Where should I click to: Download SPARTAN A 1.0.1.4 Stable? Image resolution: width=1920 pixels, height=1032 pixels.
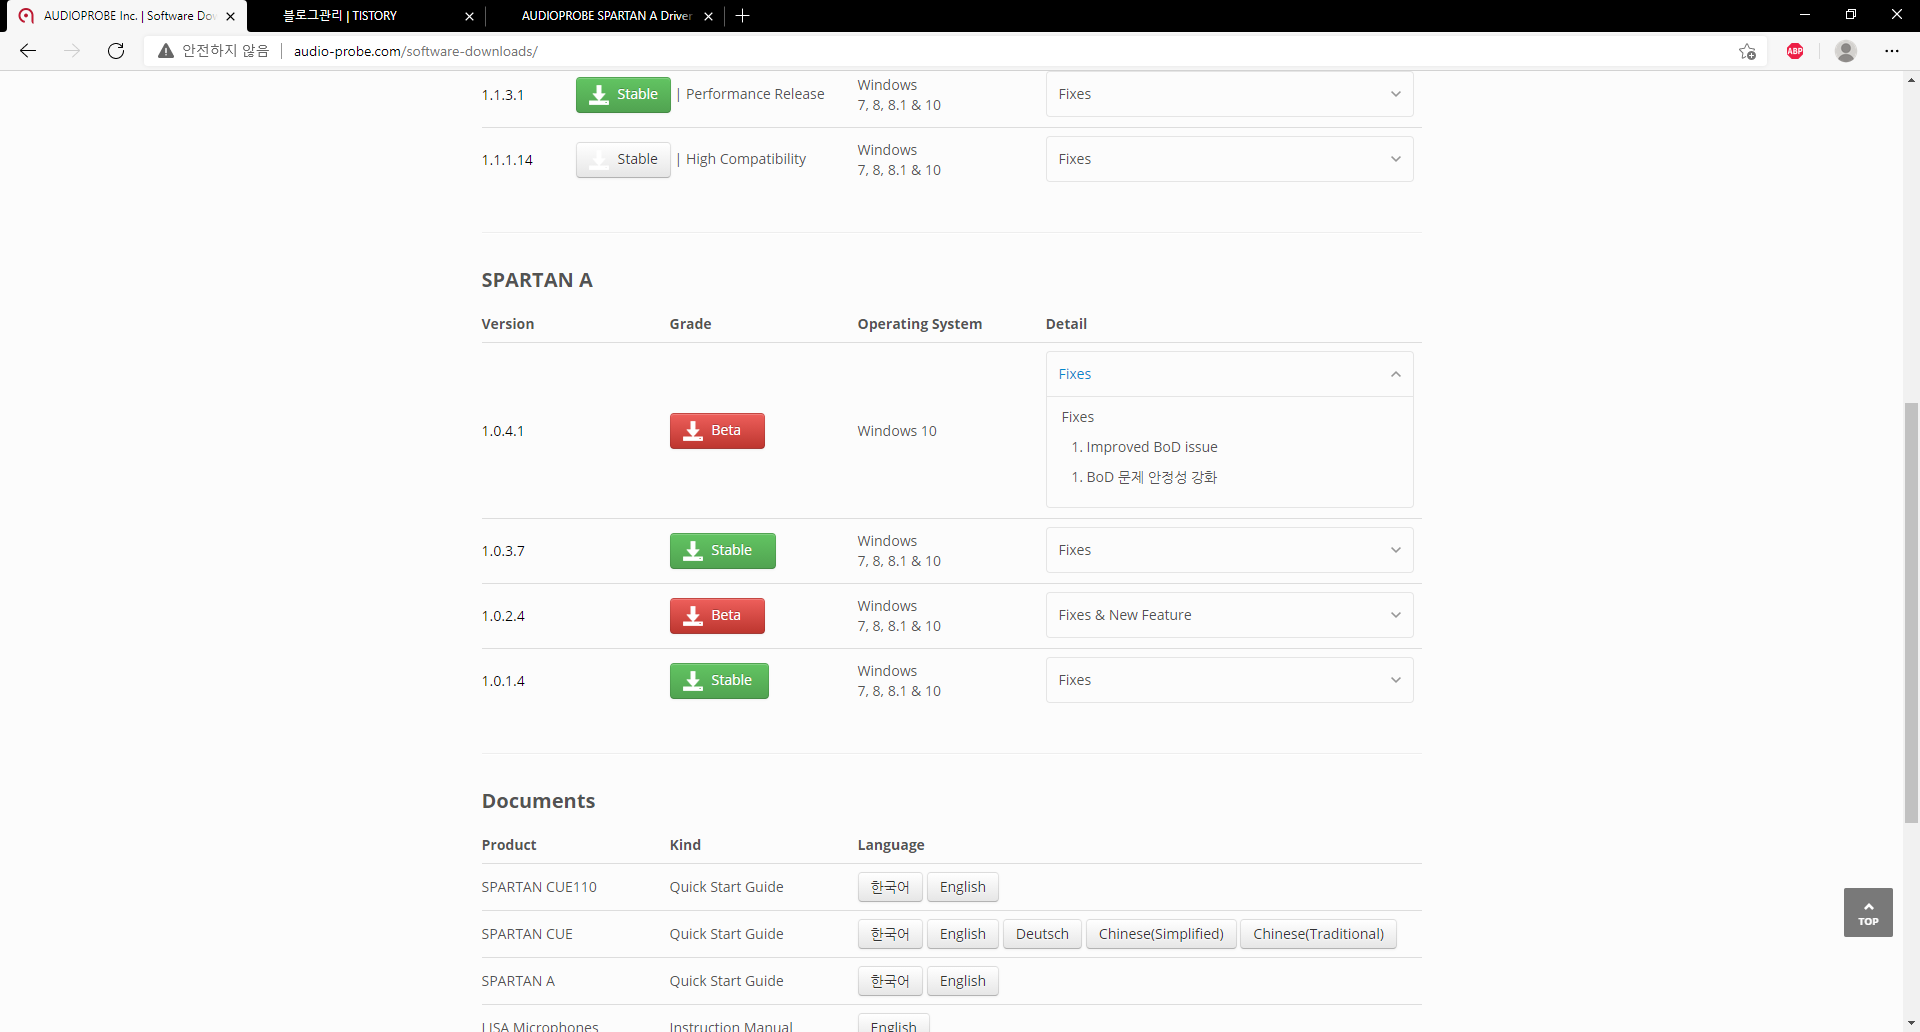719,681
